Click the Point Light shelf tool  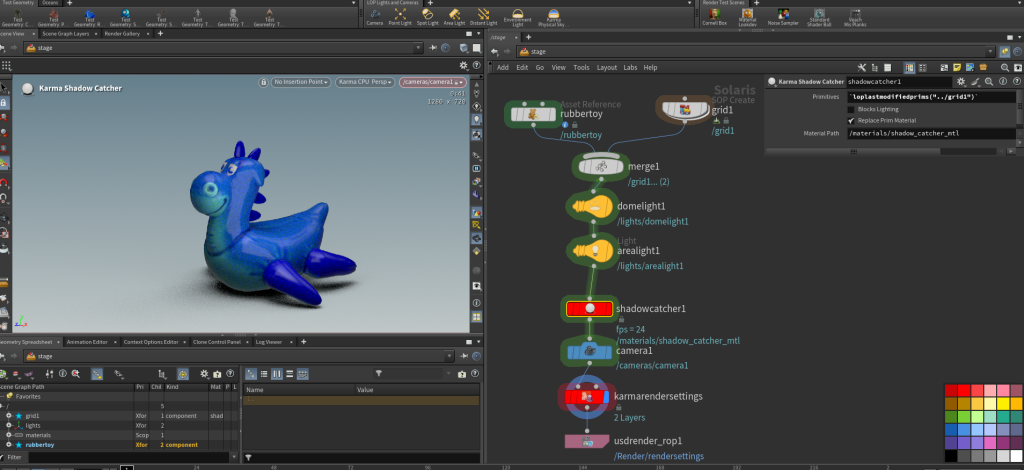[x=400, y=15]
